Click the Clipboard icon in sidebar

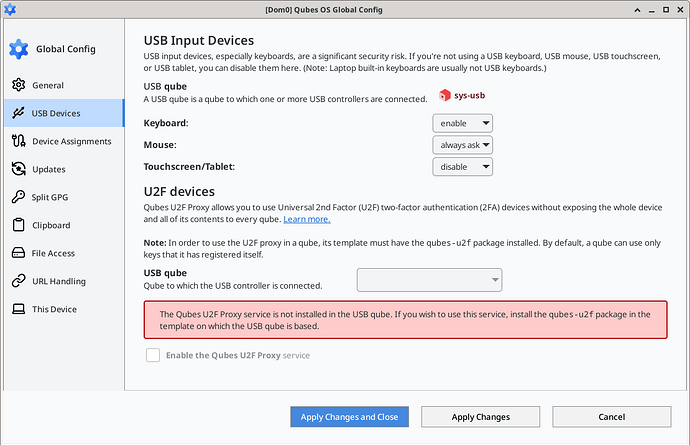point(18,225)
